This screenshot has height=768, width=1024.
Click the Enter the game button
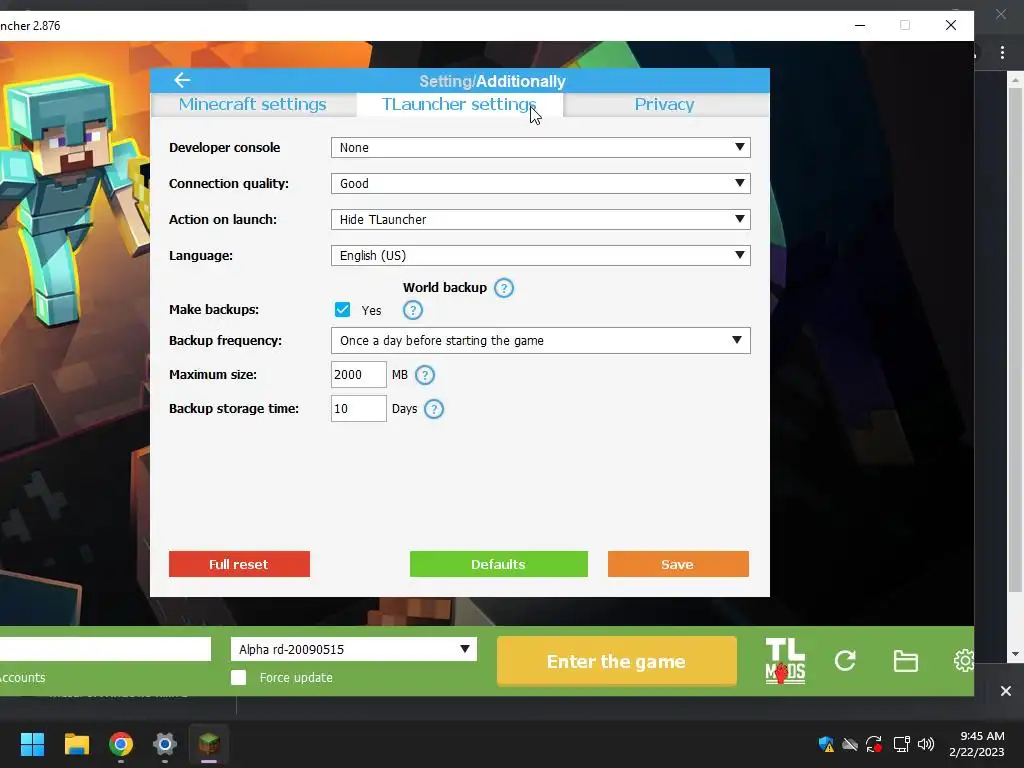coord(616,662)
